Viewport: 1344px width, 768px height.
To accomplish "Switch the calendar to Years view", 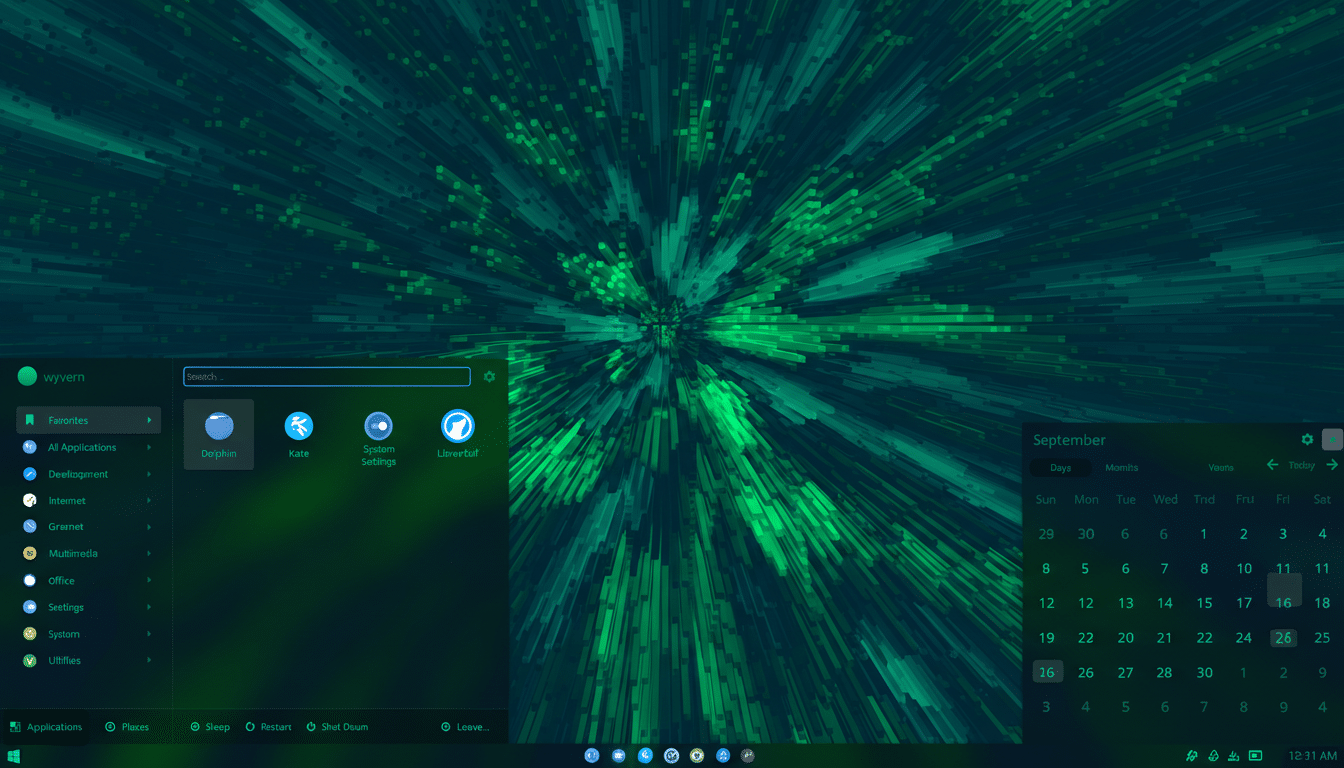I will point(1221,467).
